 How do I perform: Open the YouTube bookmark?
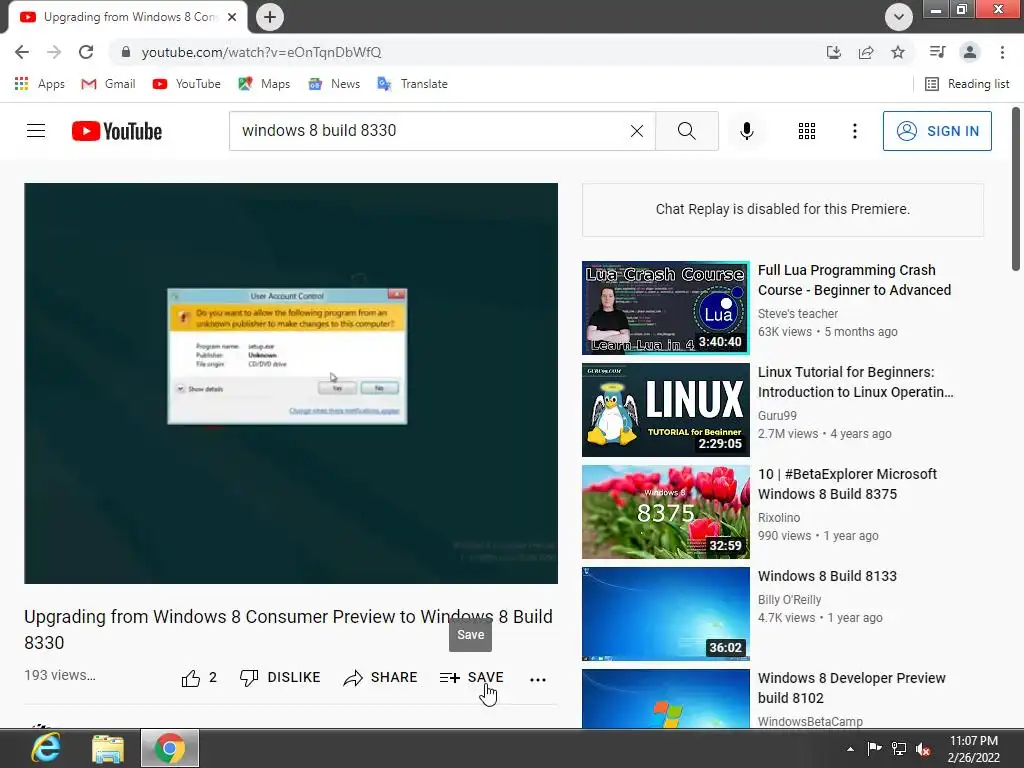point(186,84)
